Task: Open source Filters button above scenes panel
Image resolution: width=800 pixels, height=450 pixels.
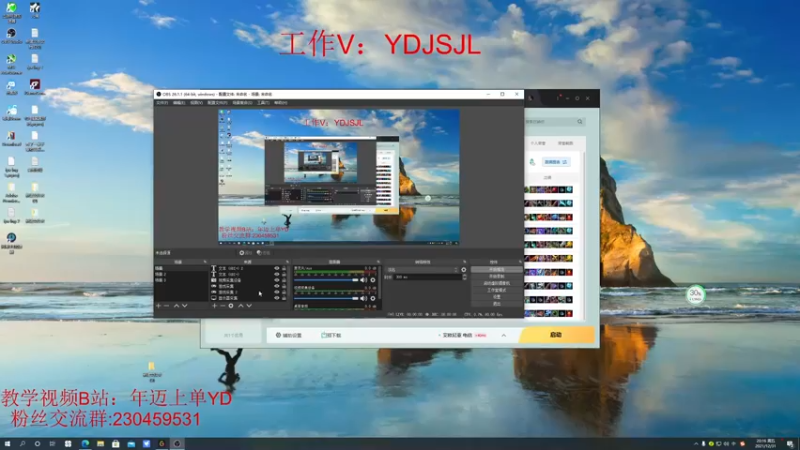Action: (x=263, y=253)
